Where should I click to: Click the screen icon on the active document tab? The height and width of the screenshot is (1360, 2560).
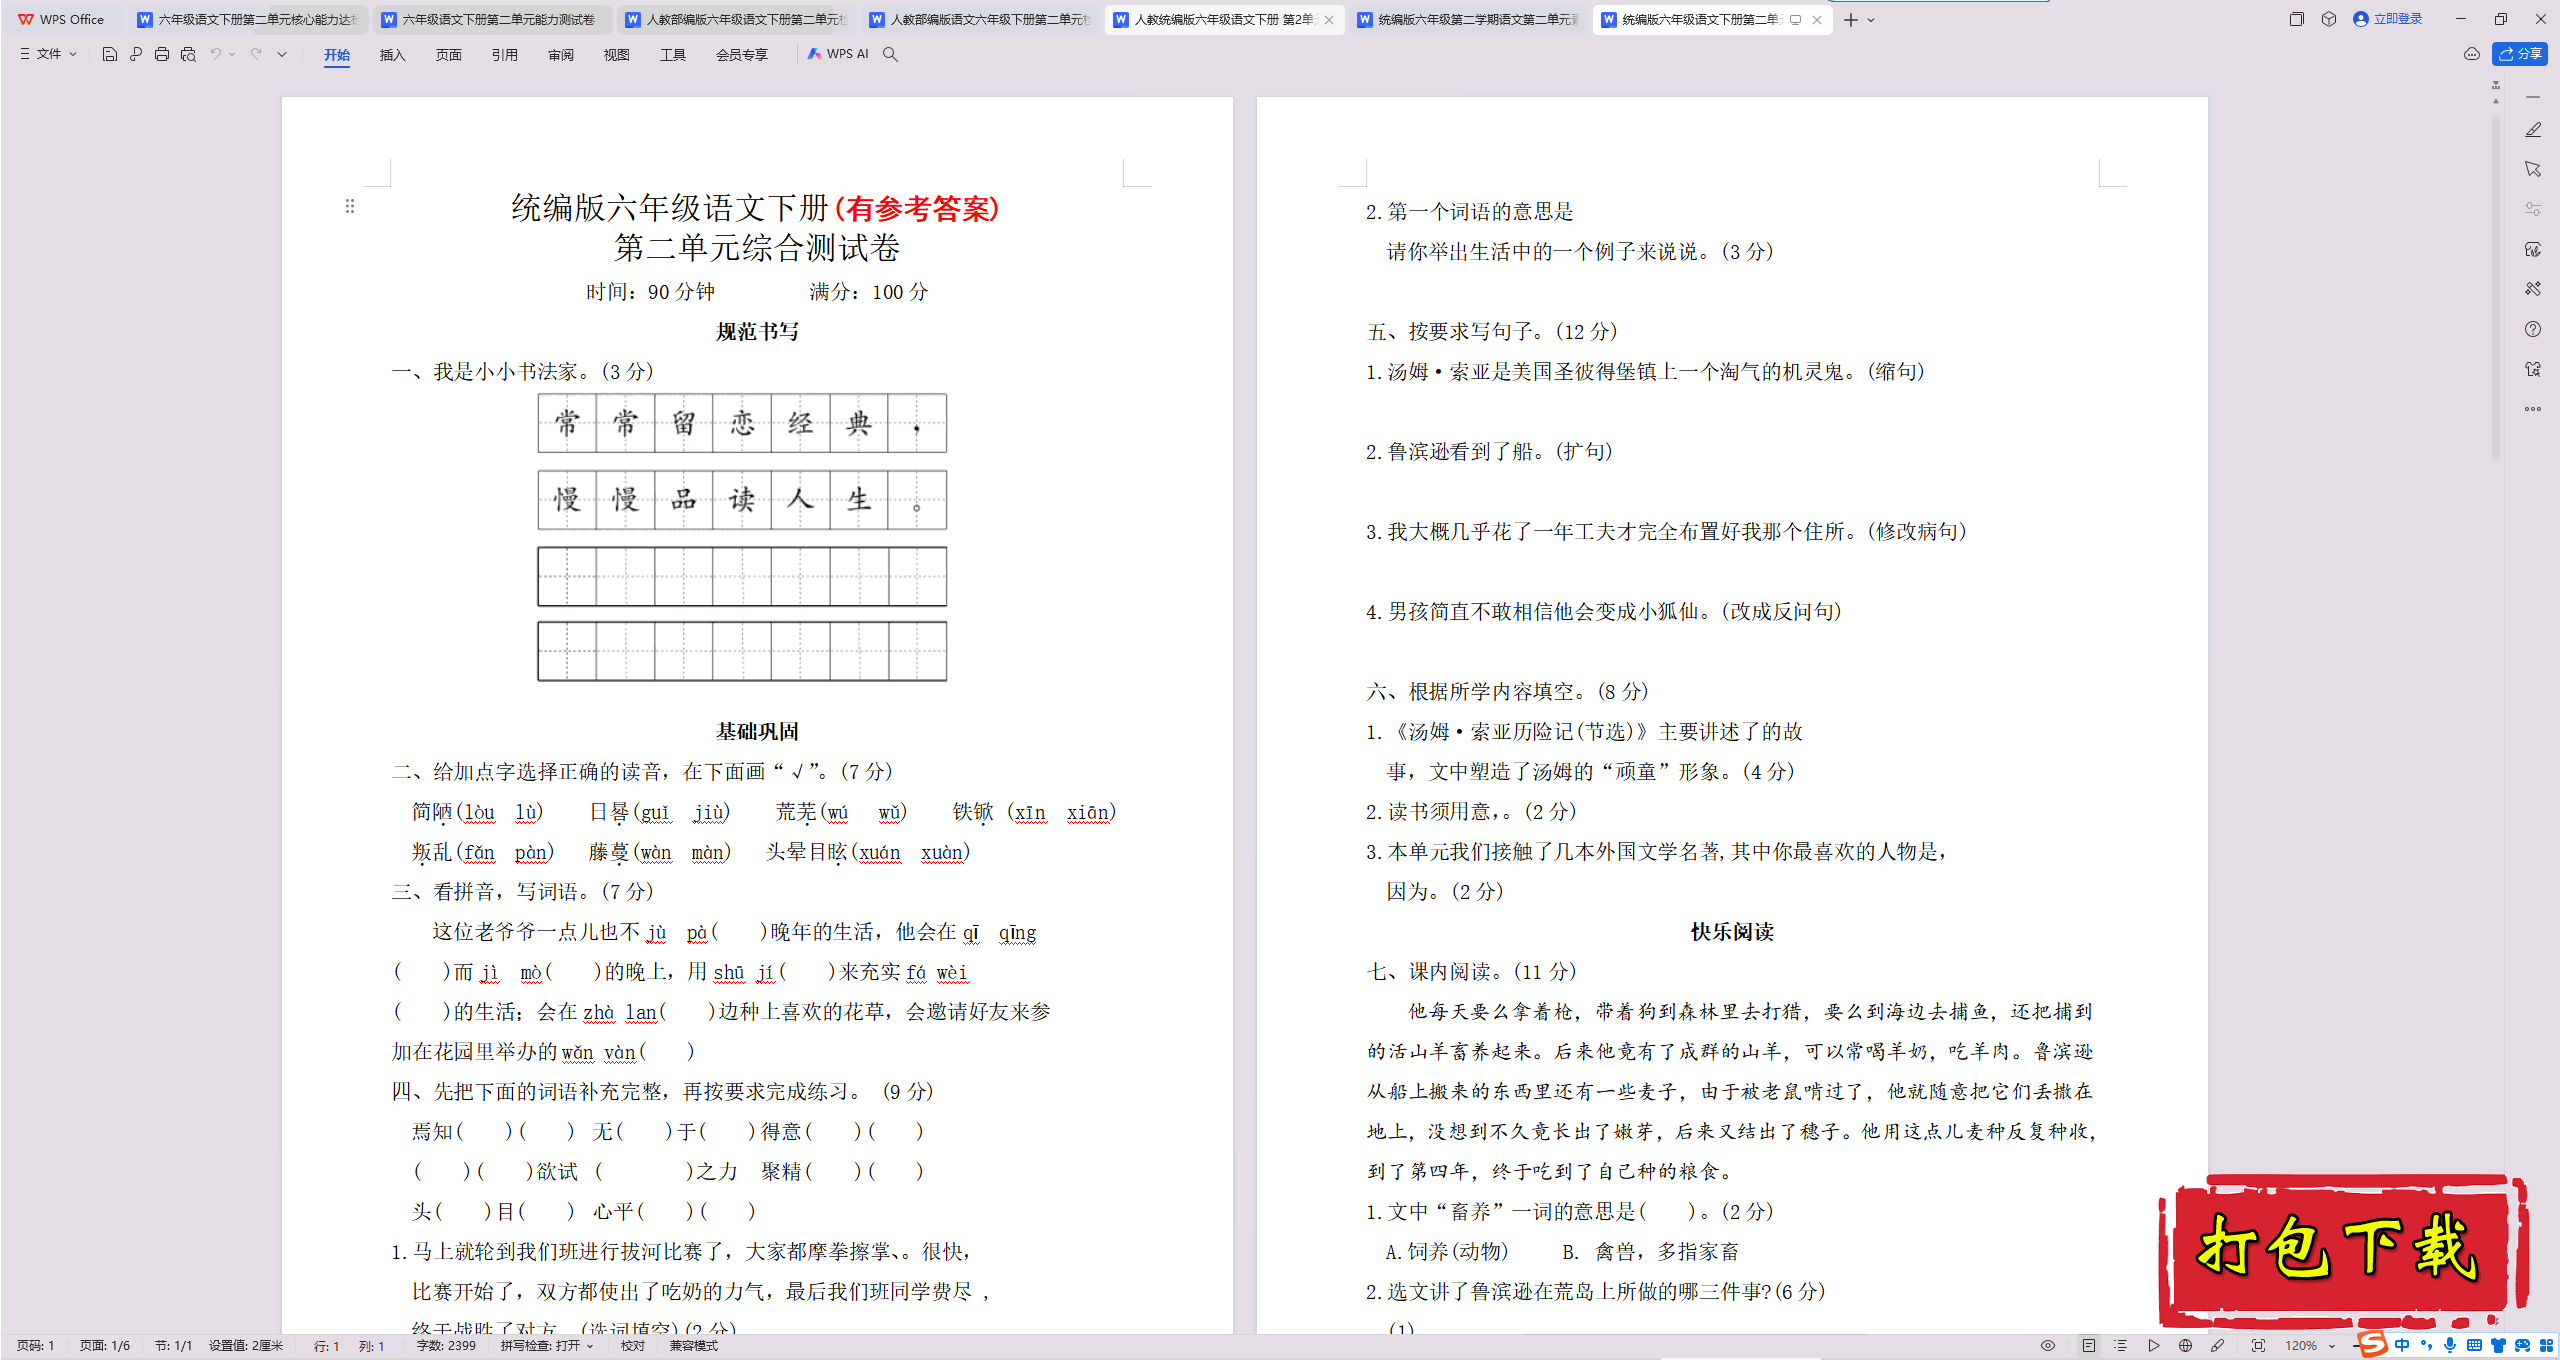(1796, 20)
